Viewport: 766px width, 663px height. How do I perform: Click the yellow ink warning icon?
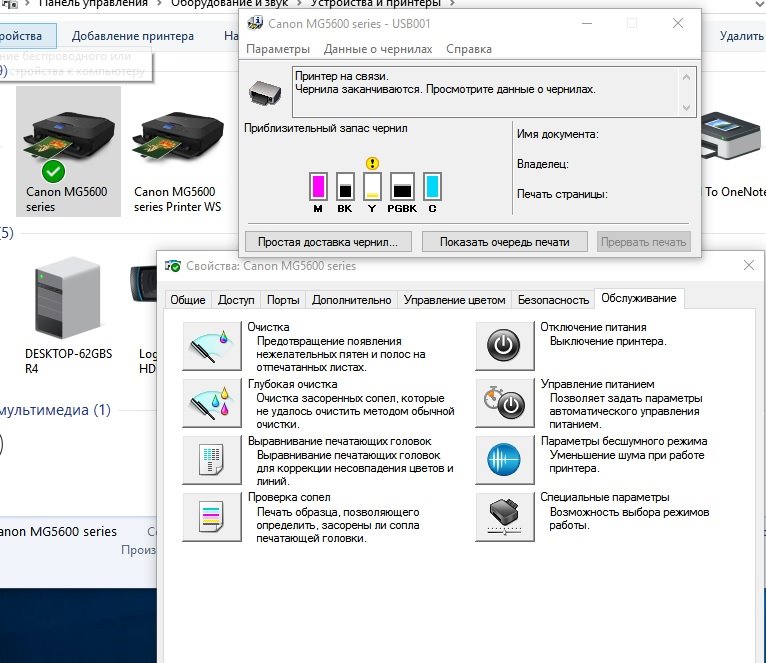[x=372, y=163]
